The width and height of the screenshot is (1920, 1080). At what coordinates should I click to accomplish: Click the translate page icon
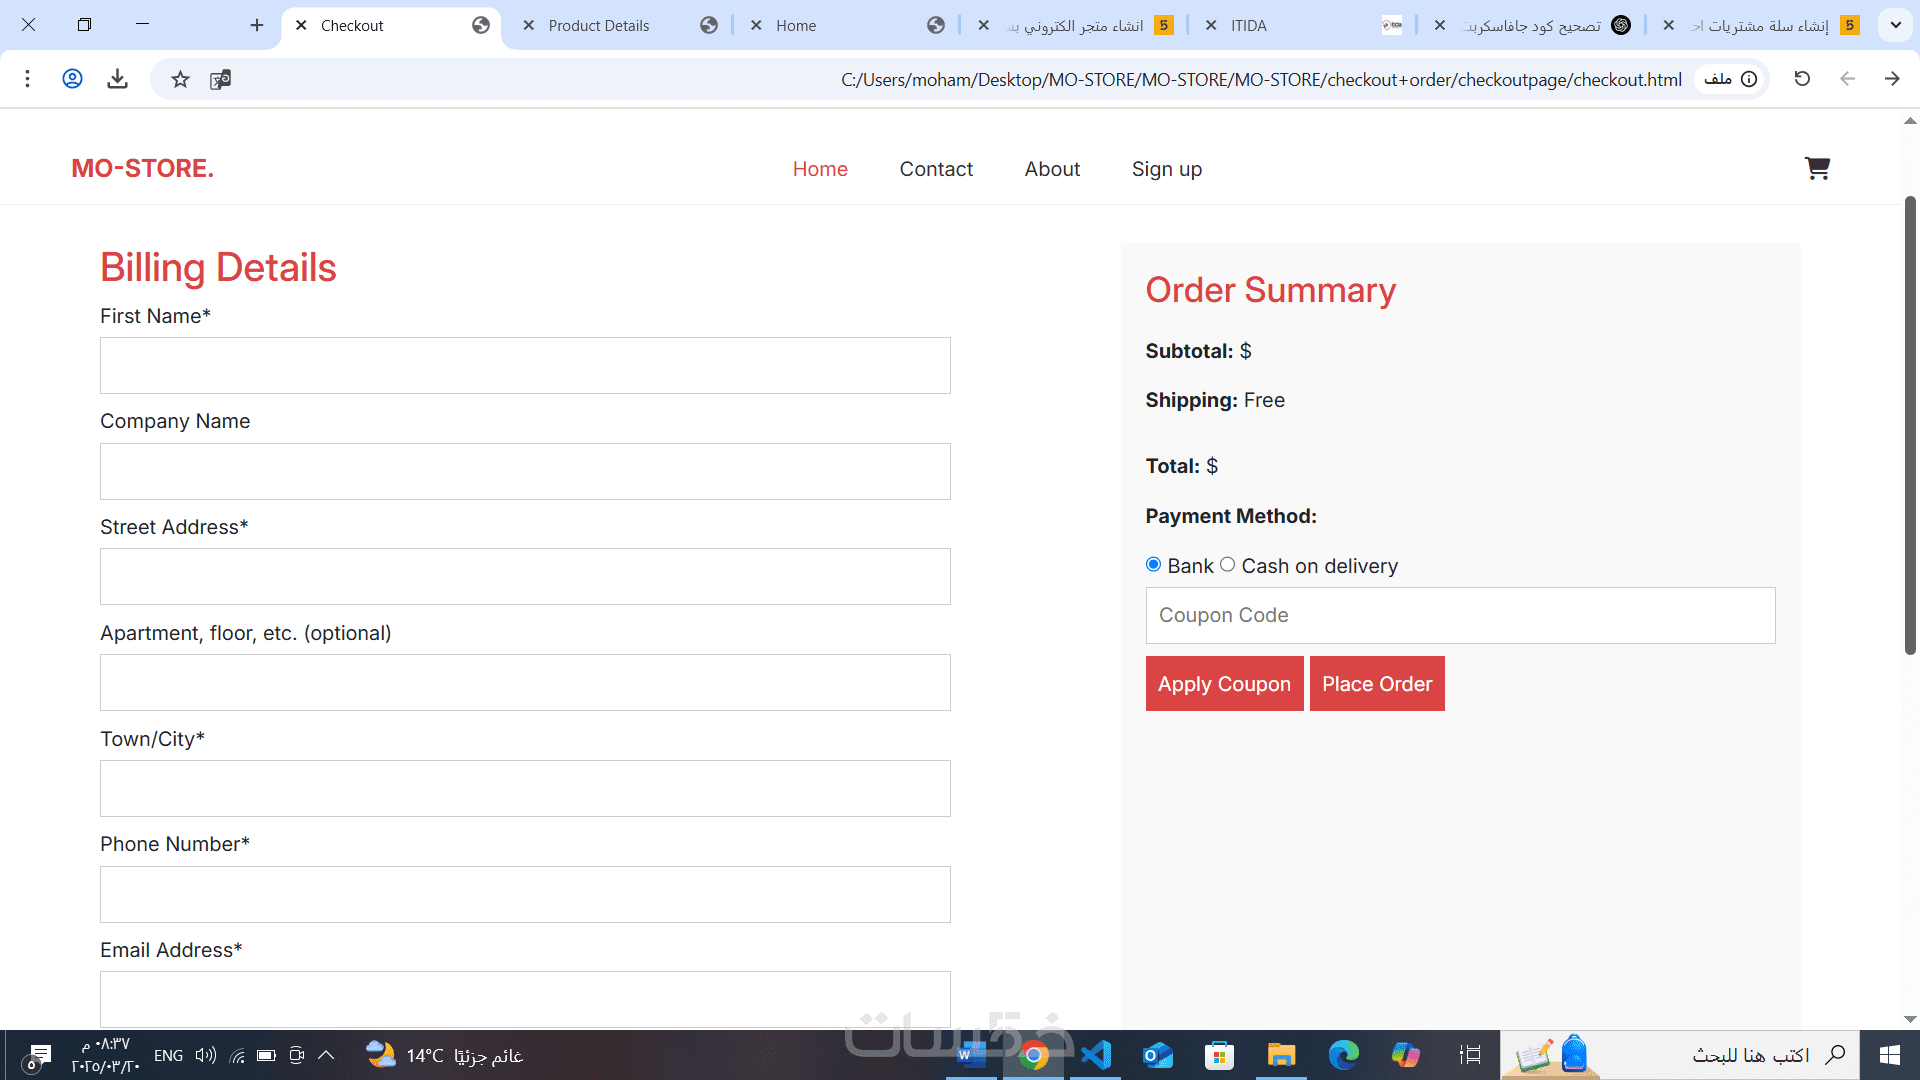[x=221, y=79]
